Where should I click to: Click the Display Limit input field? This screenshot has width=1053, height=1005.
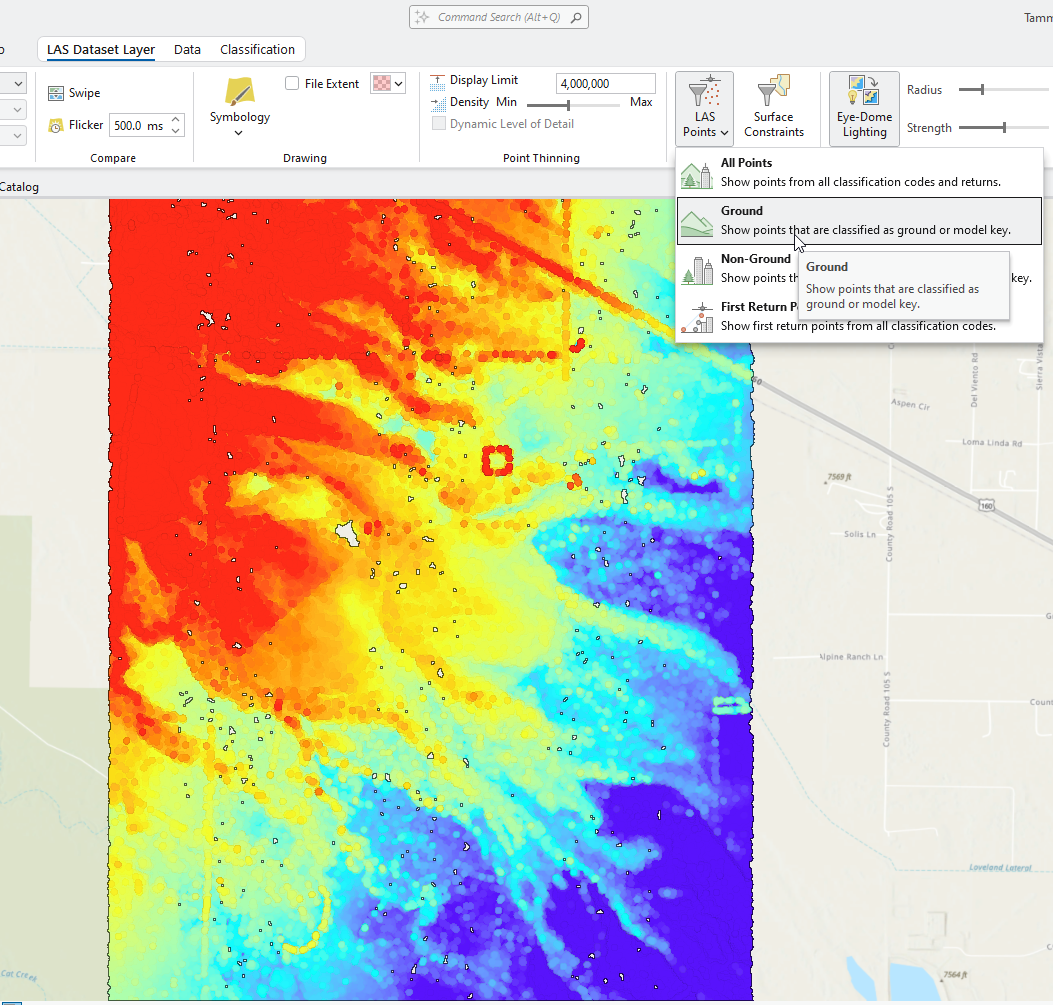(605, 84)
